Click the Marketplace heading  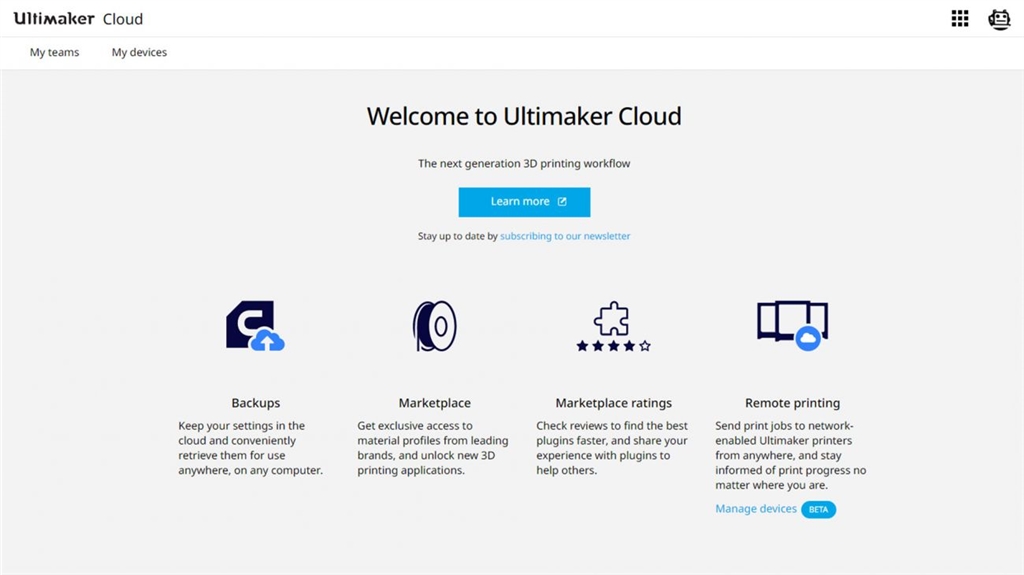(x=434, y=403)
